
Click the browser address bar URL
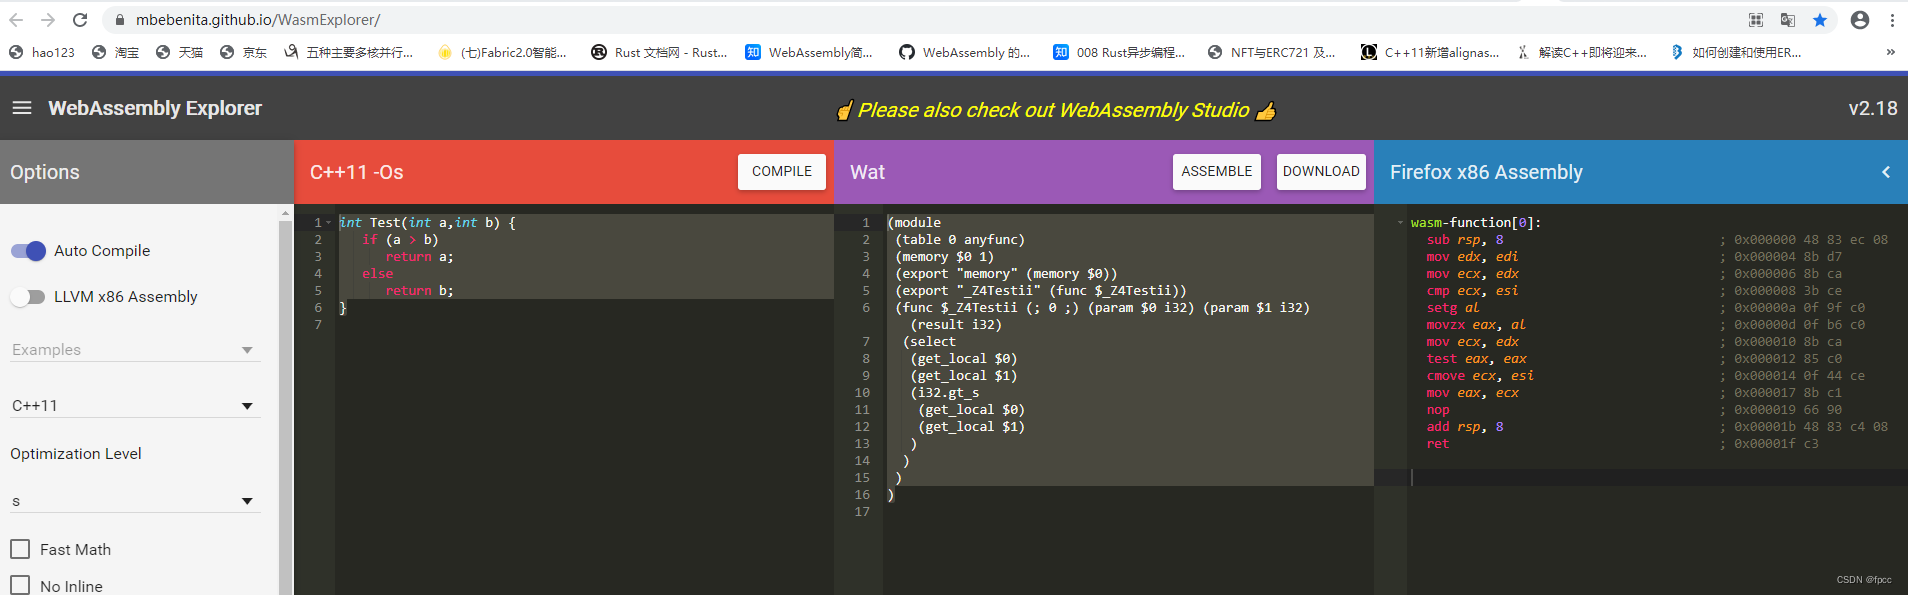tap(258, 20)
